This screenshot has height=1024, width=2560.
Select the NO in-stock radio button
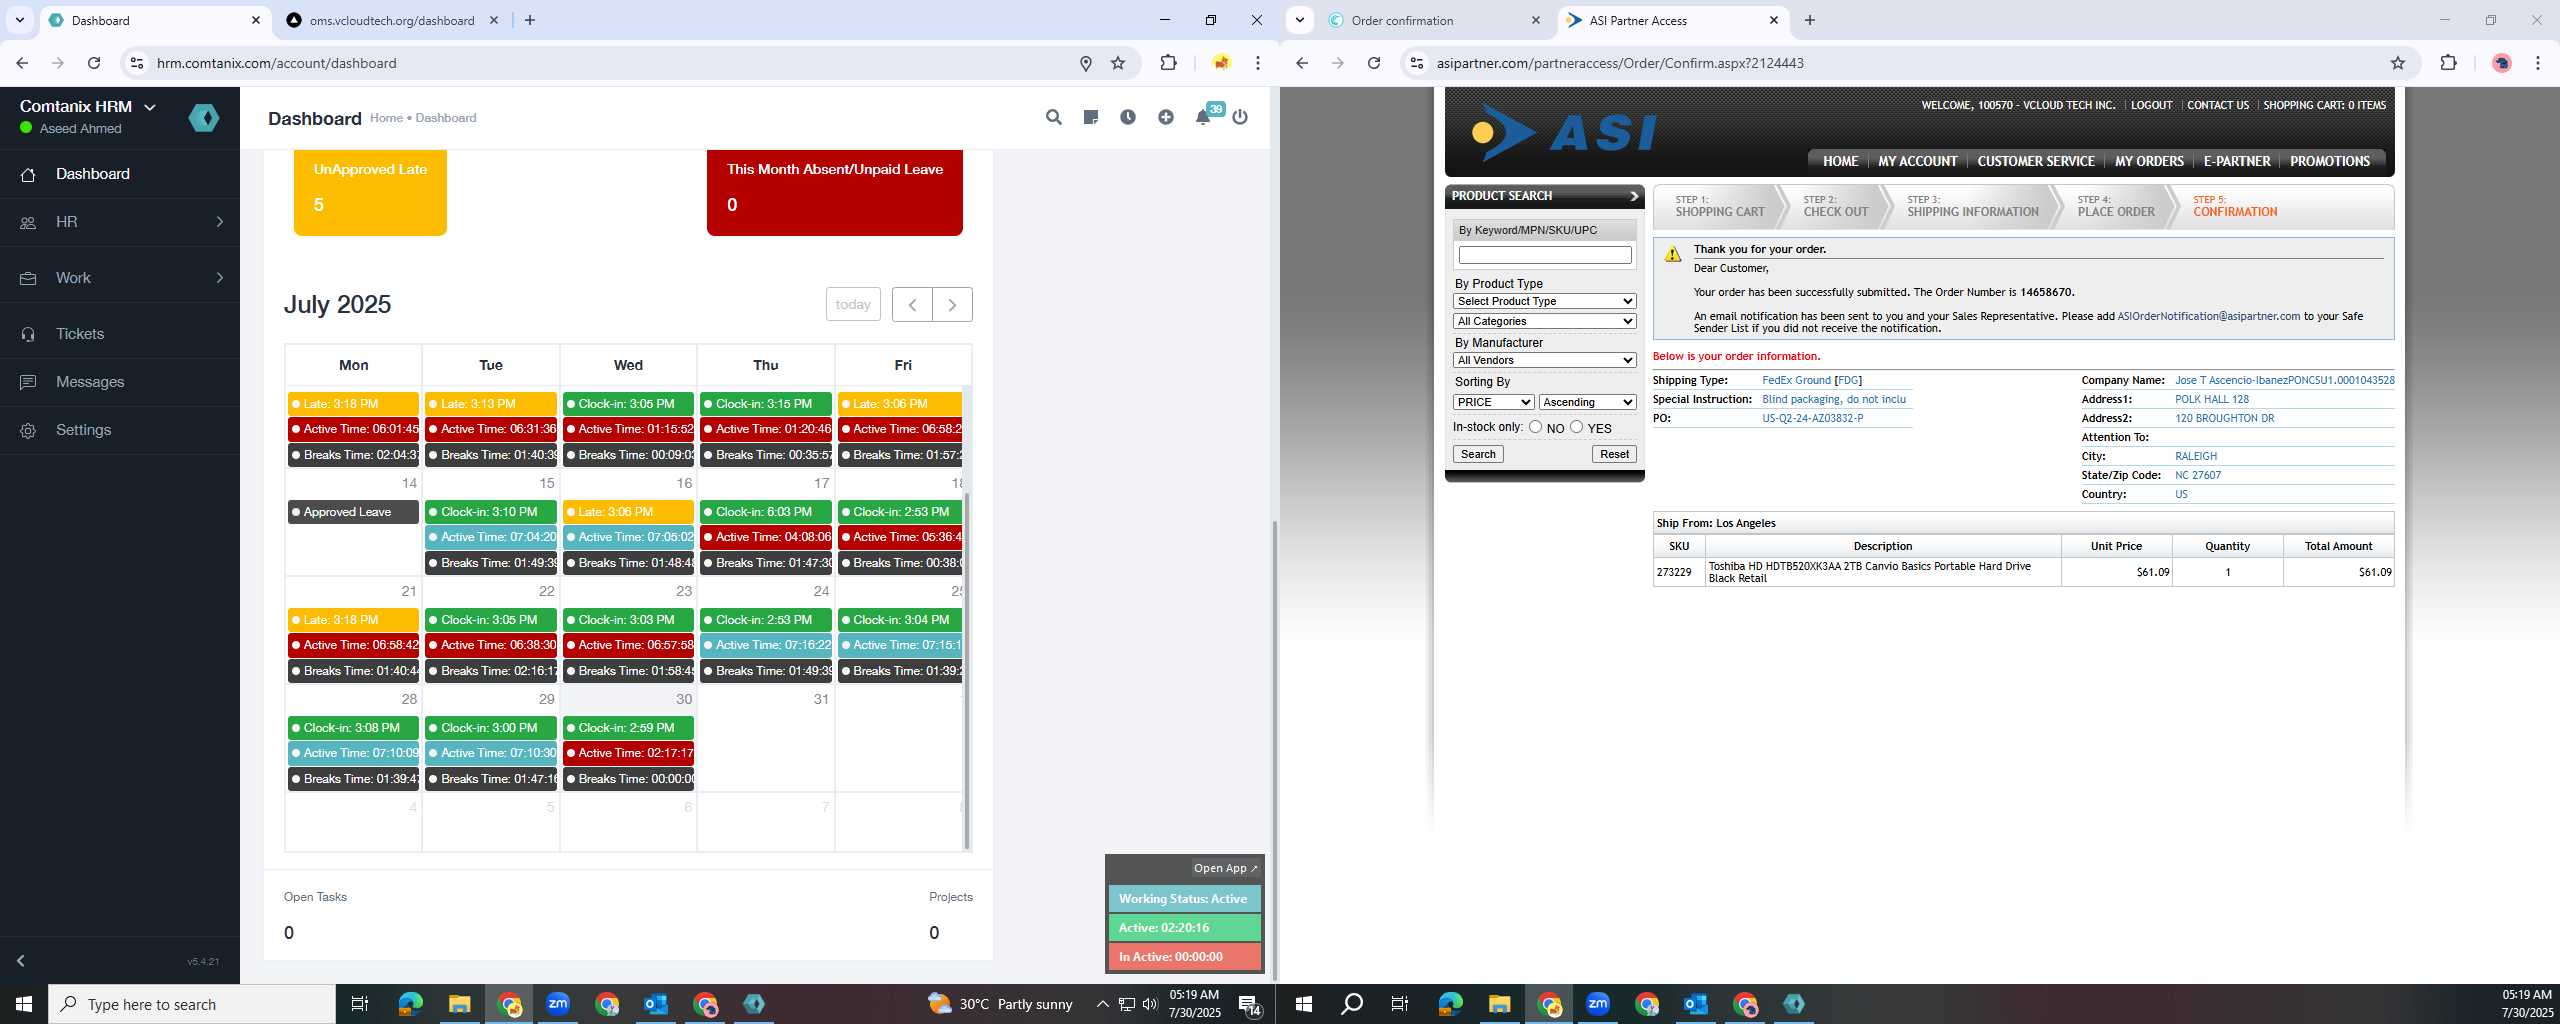point(1535,427)
